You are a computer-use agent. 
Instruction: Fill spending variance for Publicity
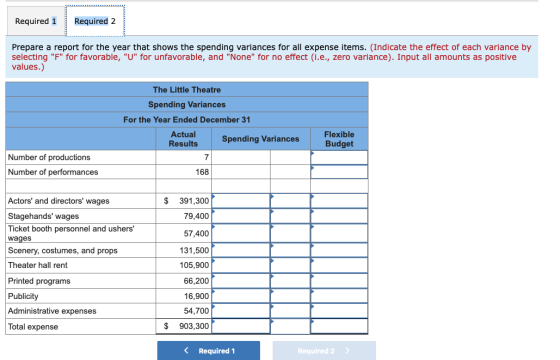pos(241,296)
